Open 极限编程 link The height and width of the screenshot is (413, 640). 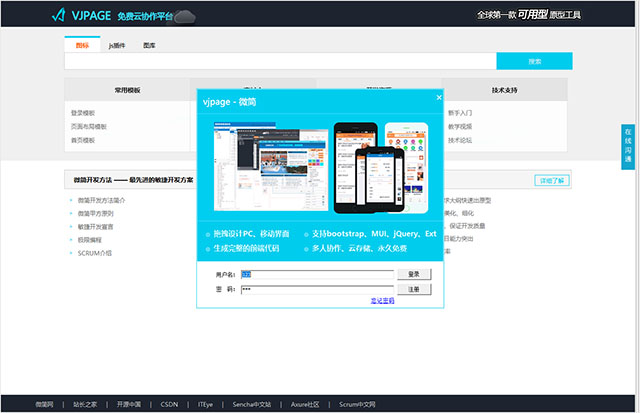tap(90, 240)
